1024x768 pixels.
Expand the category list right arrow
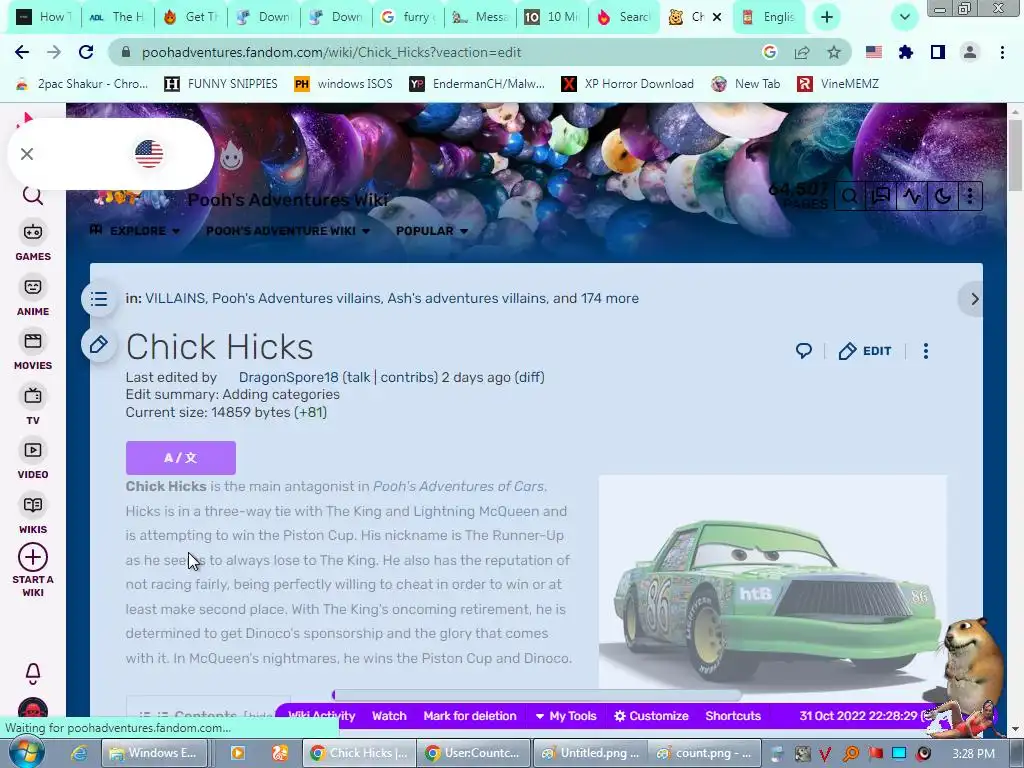click(974, 299)
